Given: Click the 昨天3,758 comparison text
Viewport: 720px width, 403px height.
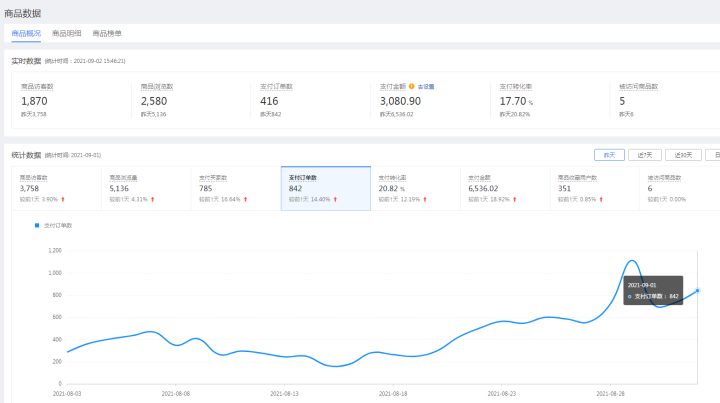Looking at the screenshot, I should [34, 114].
